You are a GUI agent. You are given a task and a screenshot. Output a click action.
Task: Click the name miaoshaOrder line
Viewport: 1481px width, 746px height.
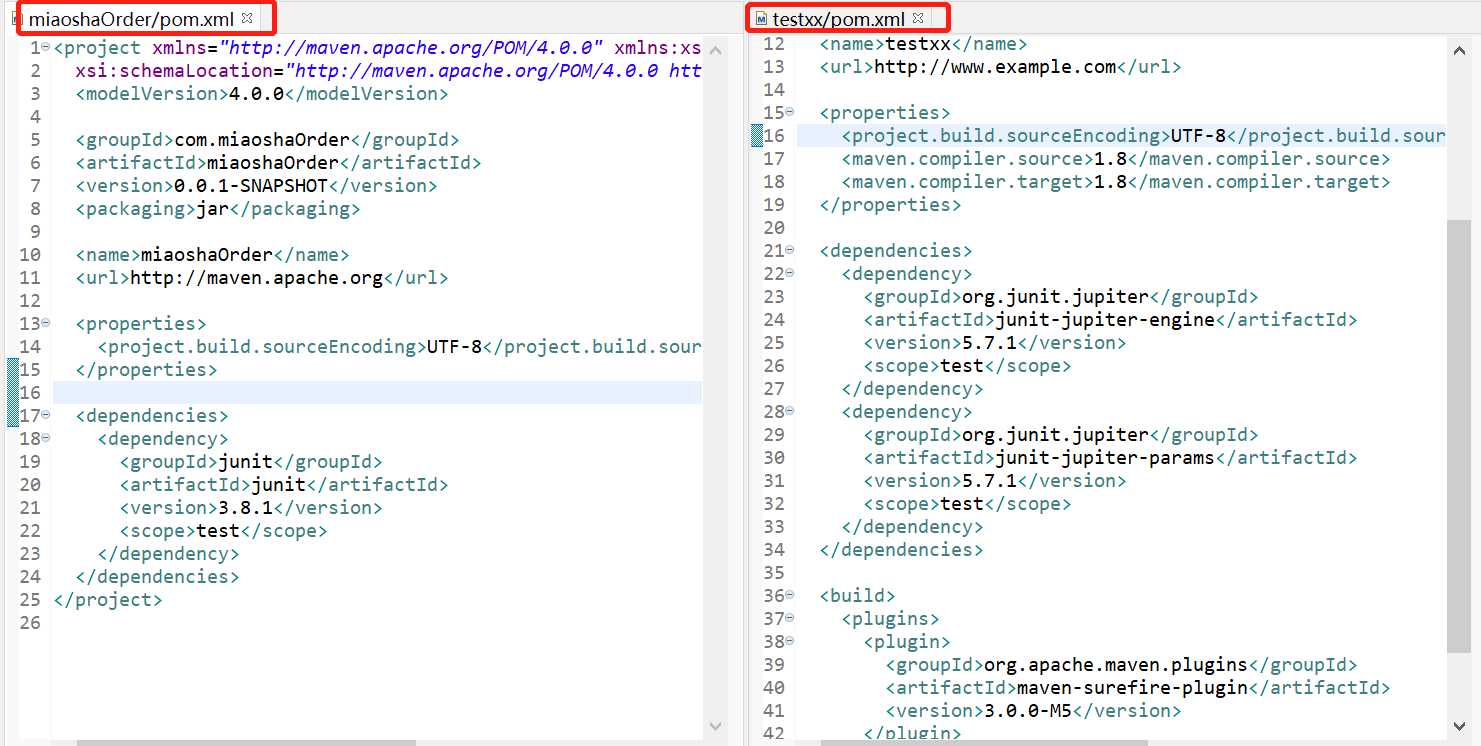pyautogui.click(x=212, y=255)
